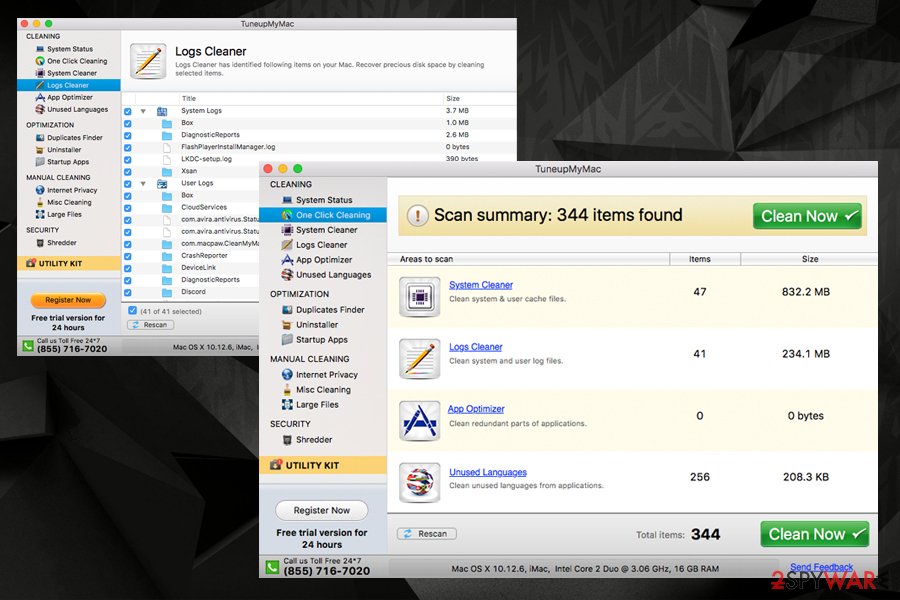Click the Send Feedback link
This screenshot has height=600, width=900.
coord(821,567)
